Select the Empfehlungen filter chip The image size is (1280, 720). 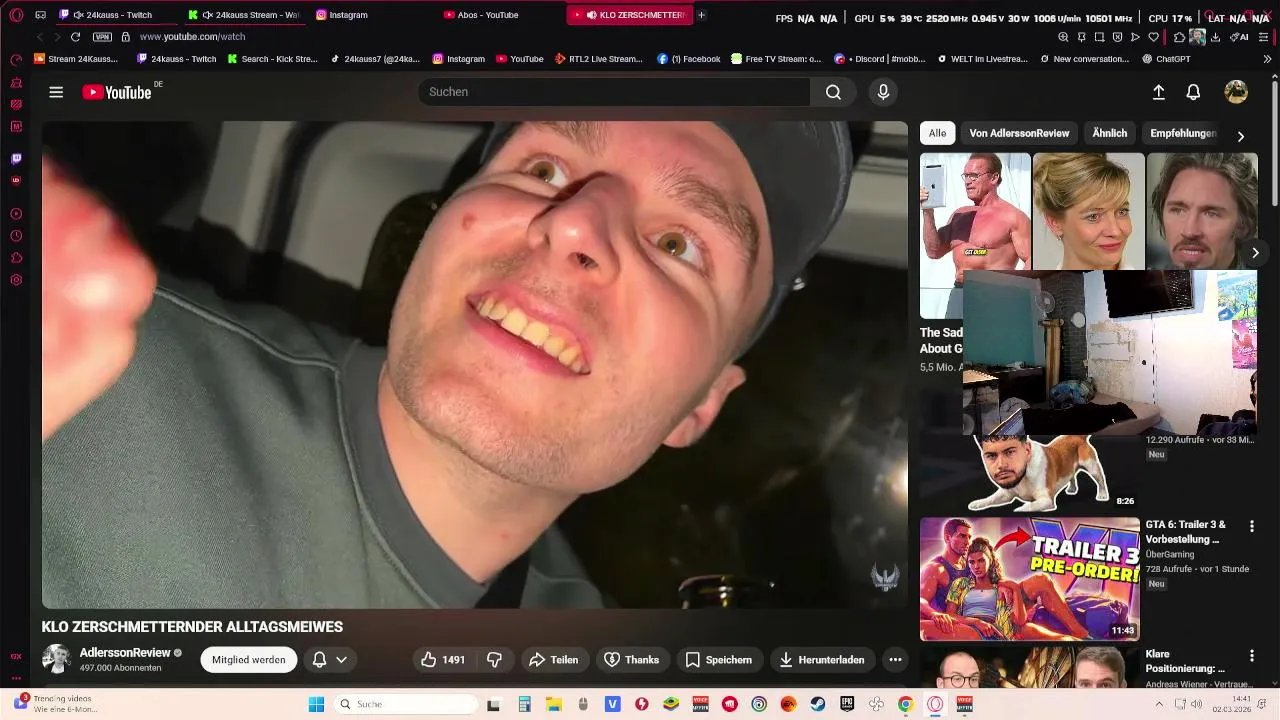1183,133
